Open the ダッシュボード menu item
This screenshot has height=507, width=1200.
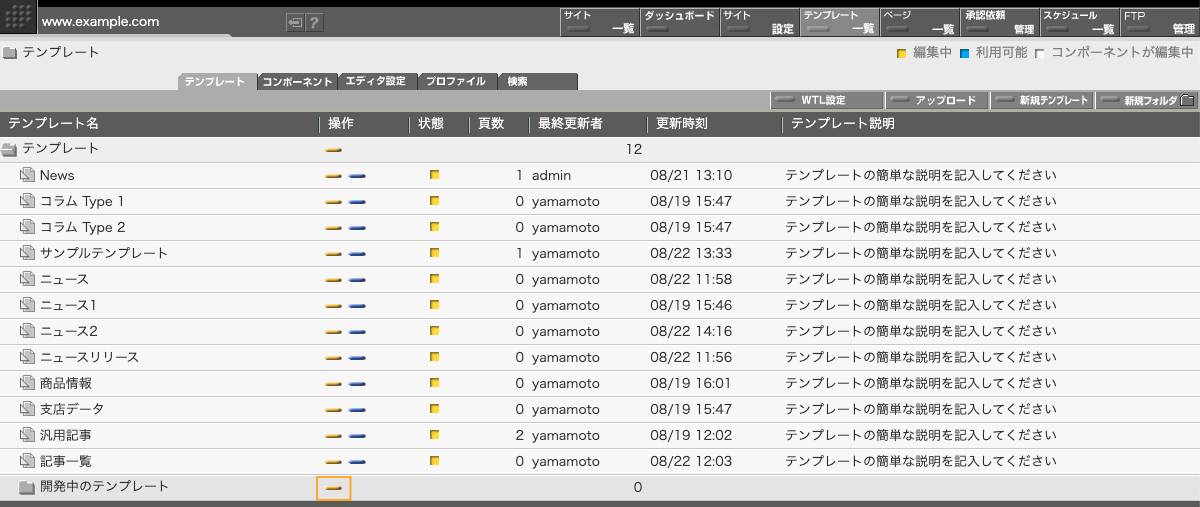pos(679,22)
